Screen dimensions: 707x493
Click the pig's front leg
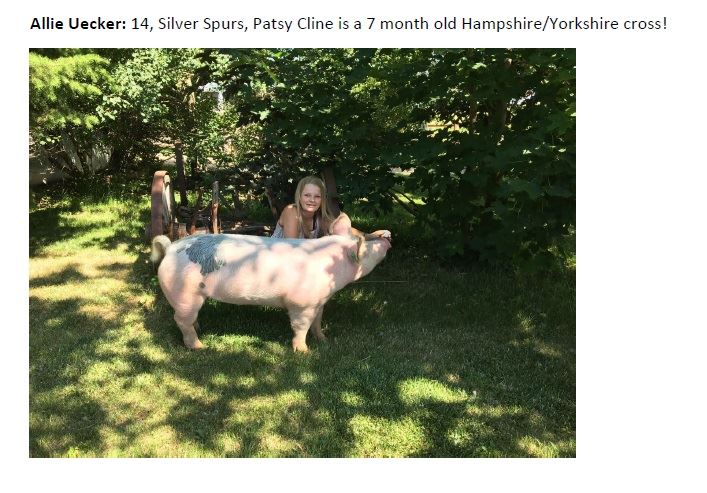pos(301,328)
